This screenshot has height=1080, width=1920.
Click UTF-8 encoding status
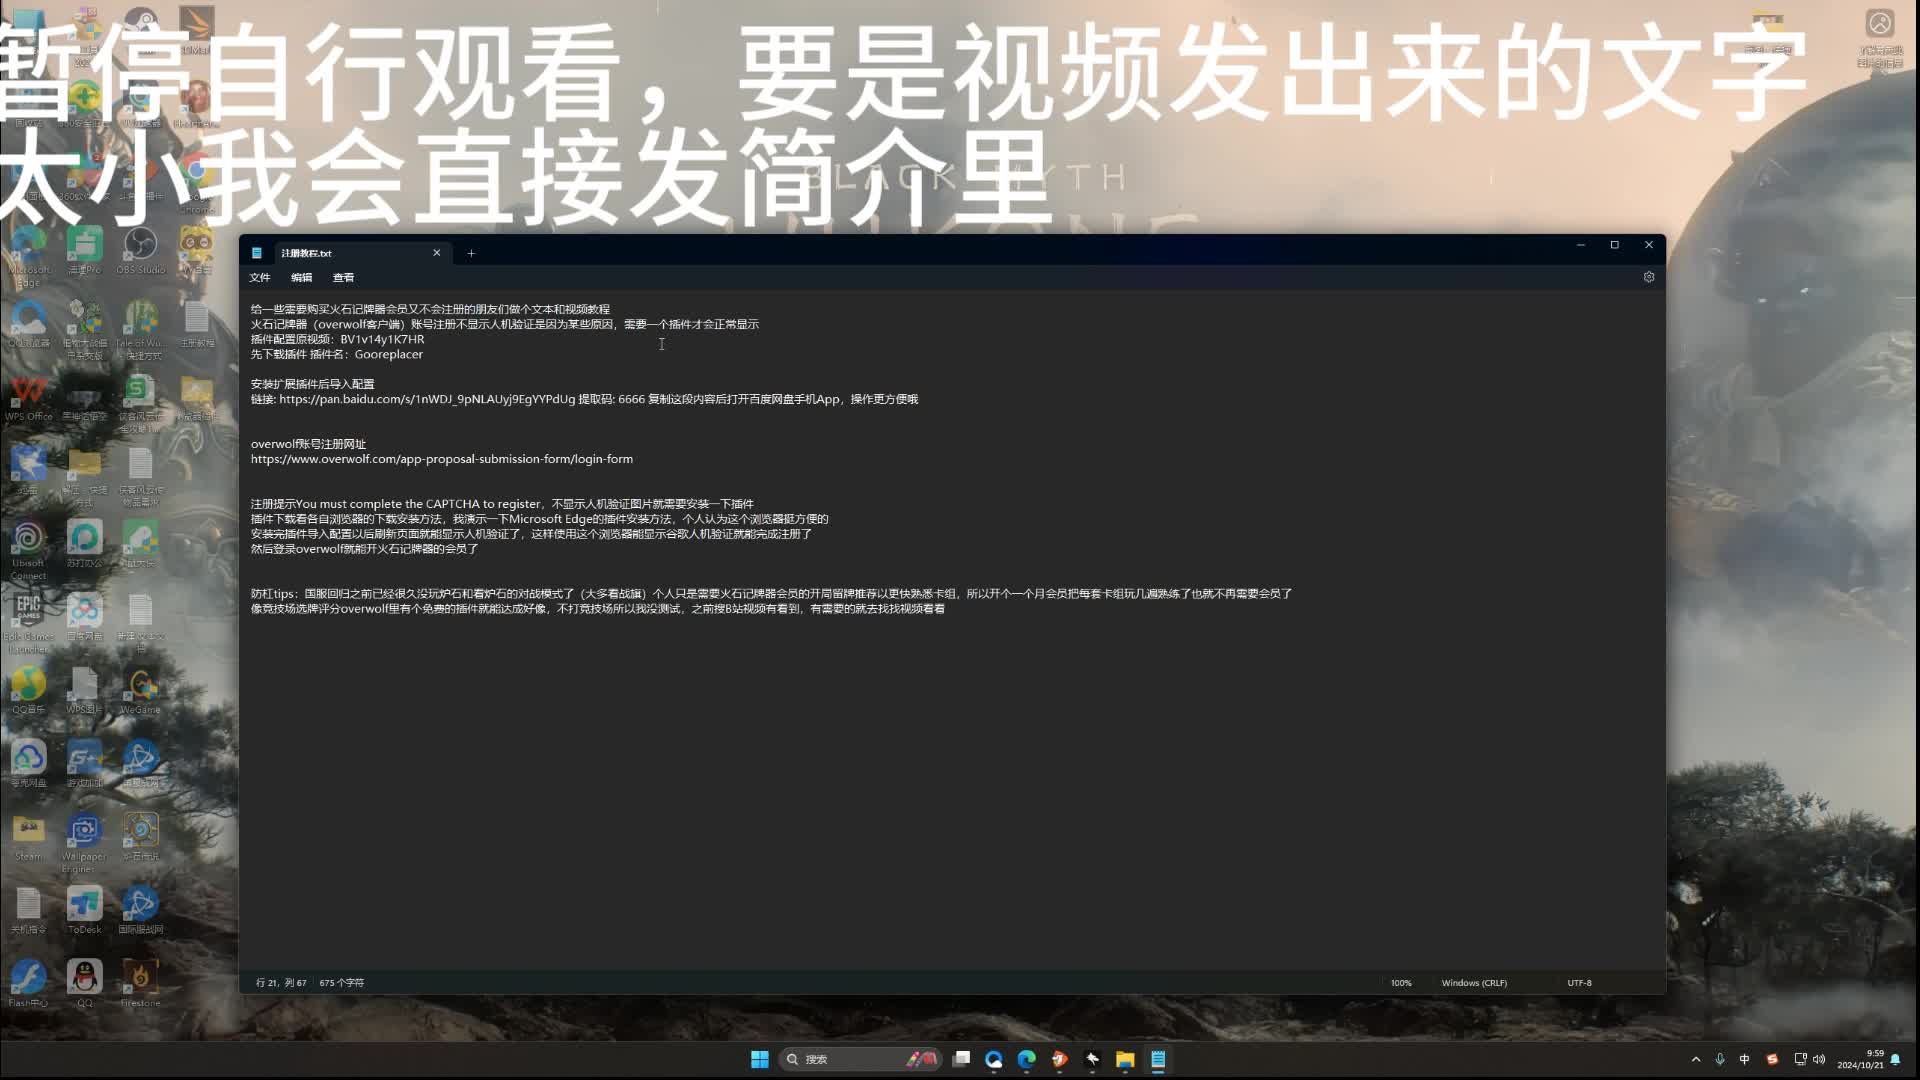[1579, 983]
